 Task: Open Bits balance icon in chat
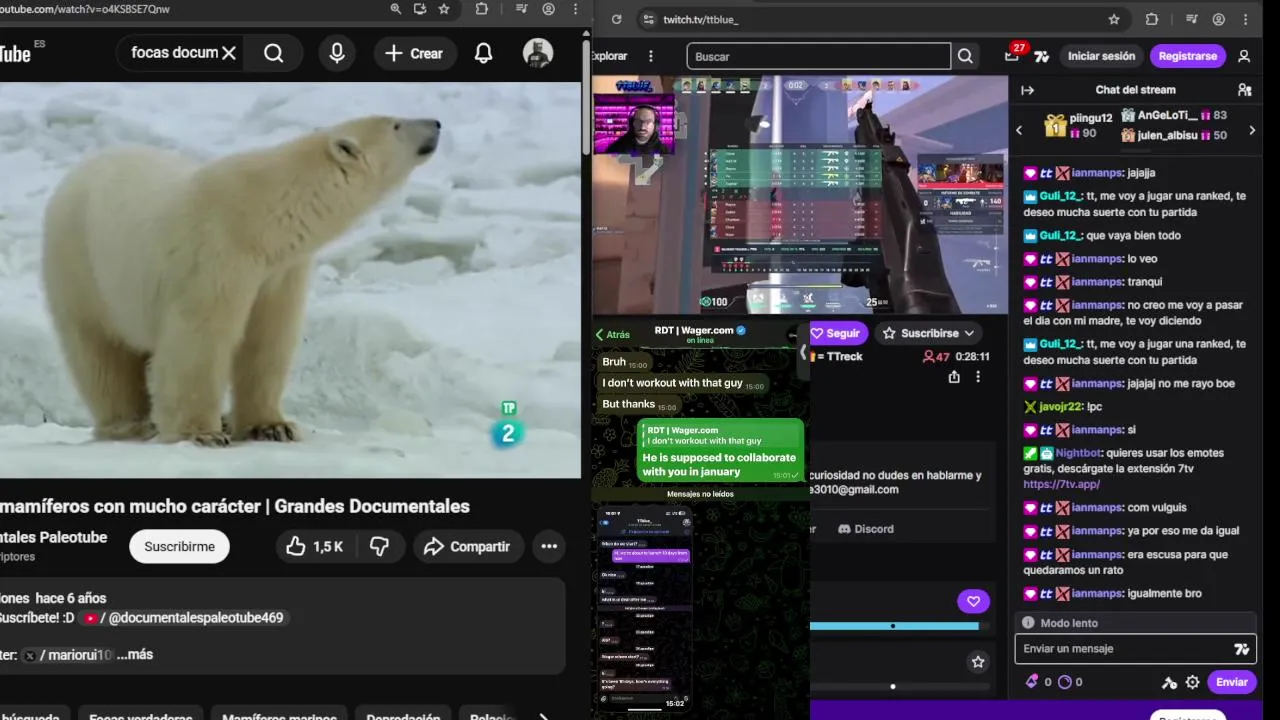point(1032,682)
